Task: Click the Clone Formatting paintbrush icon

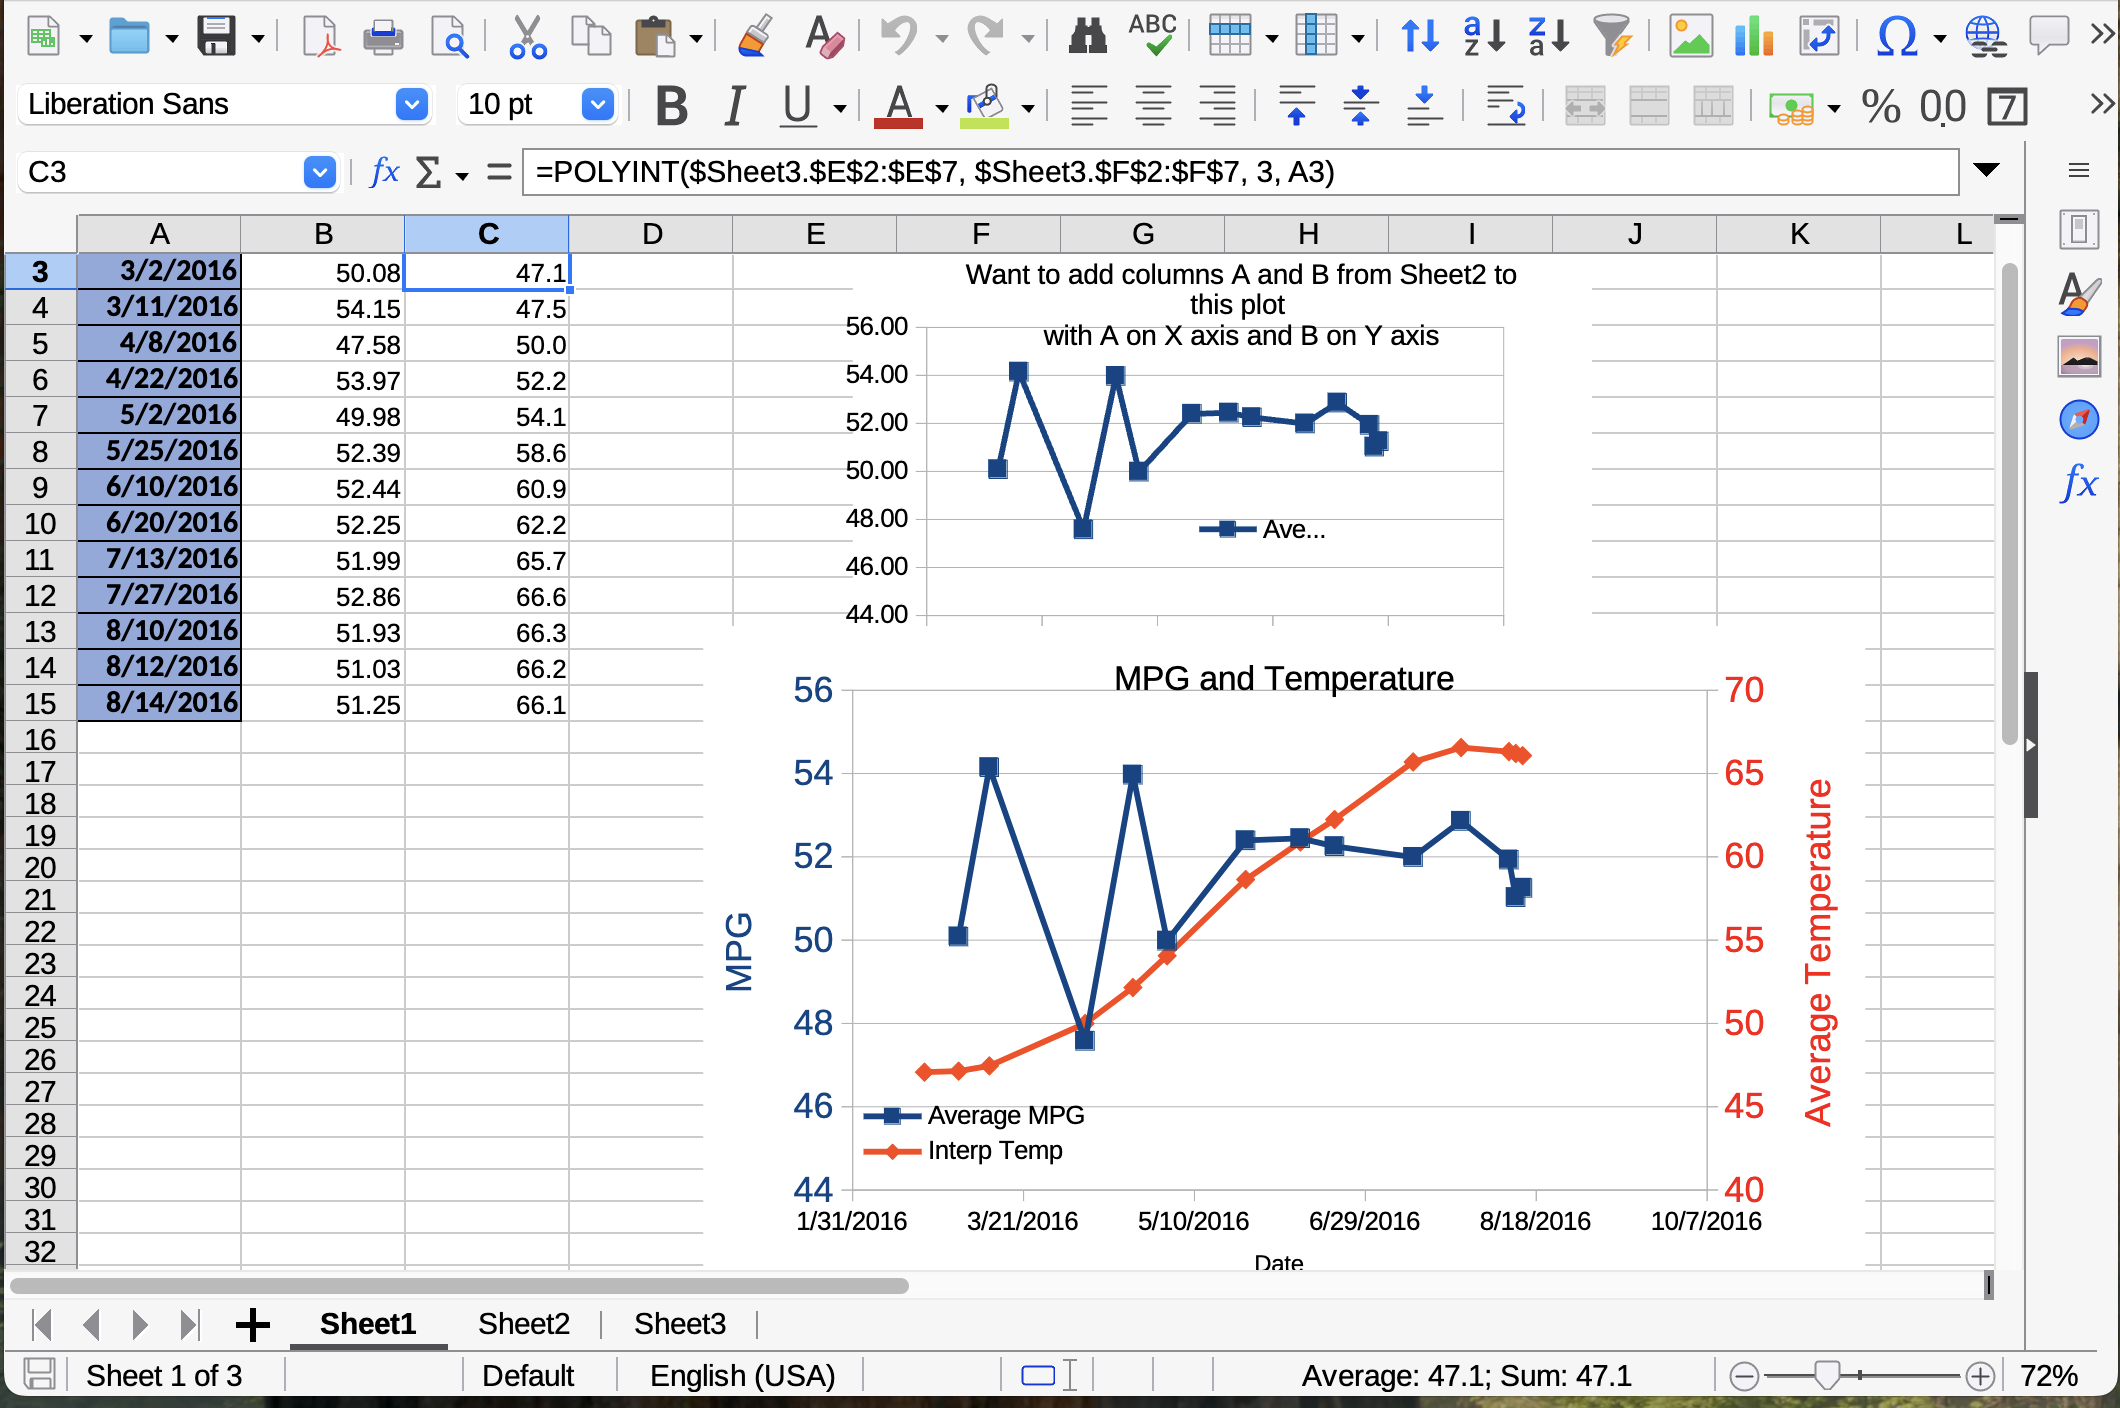Action: pos(755,37)
